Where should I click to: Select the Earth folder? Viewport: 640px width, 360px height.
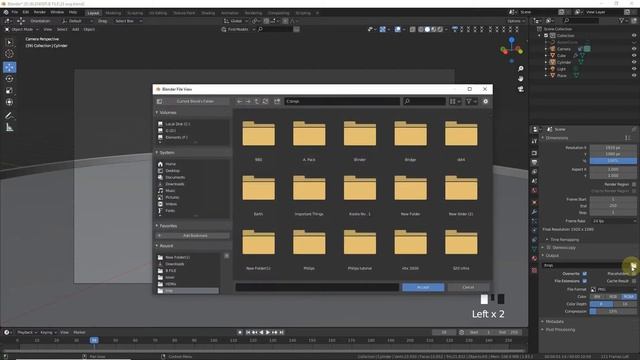[258, 193]
